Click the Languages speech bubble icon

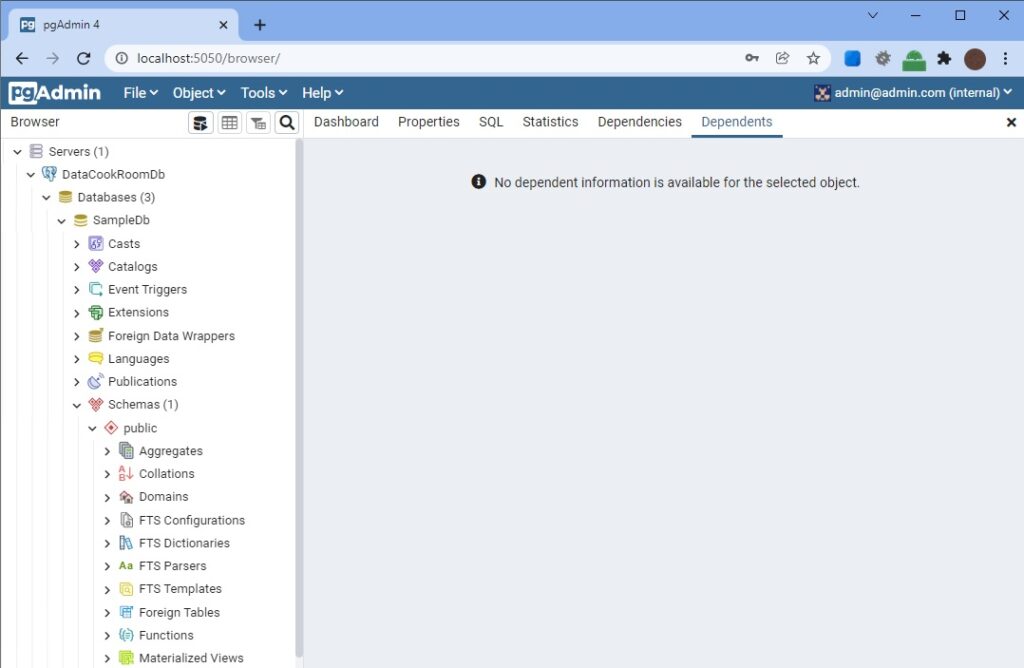click(96, 358)
